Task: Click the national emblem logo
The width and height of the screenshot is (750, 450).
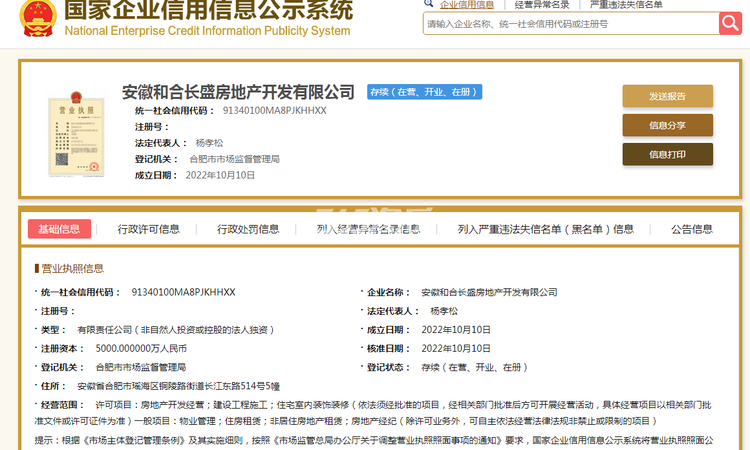Action: 38,18
